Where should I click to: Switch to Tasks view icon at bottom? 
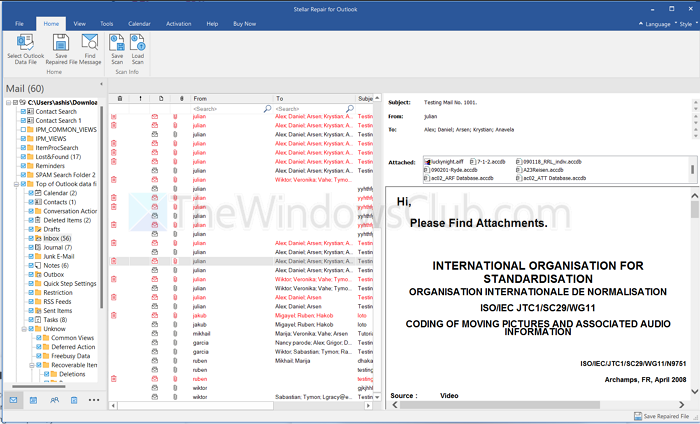(74, 400)
